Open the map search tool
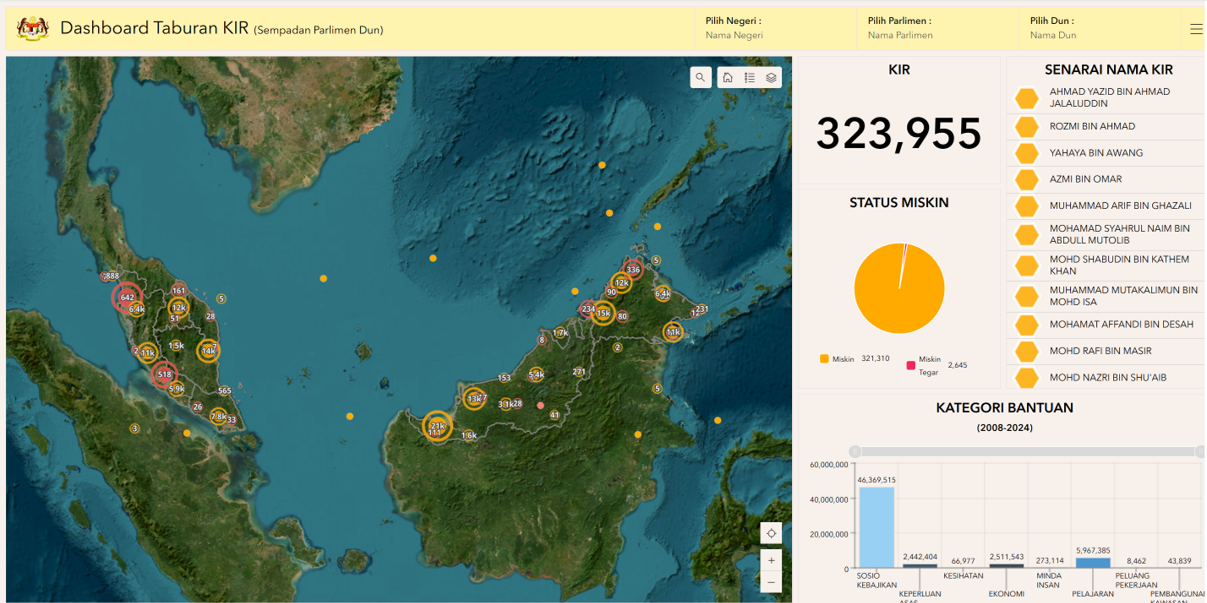Viewport: 1207px width, 603px height. pyautogui.click(x=701, y=77)
